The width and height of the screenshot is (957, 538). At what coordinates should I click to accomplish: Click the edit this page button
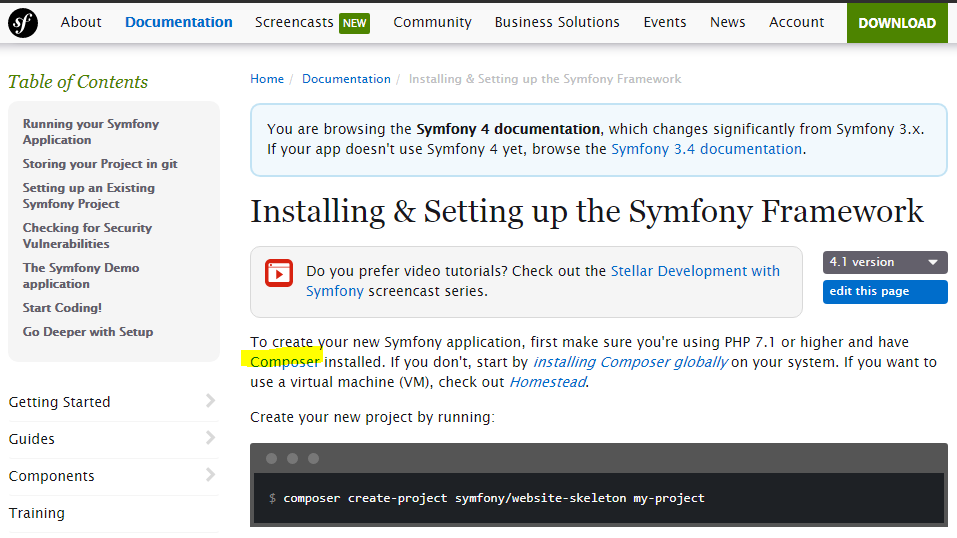click(x=884, y=291)
